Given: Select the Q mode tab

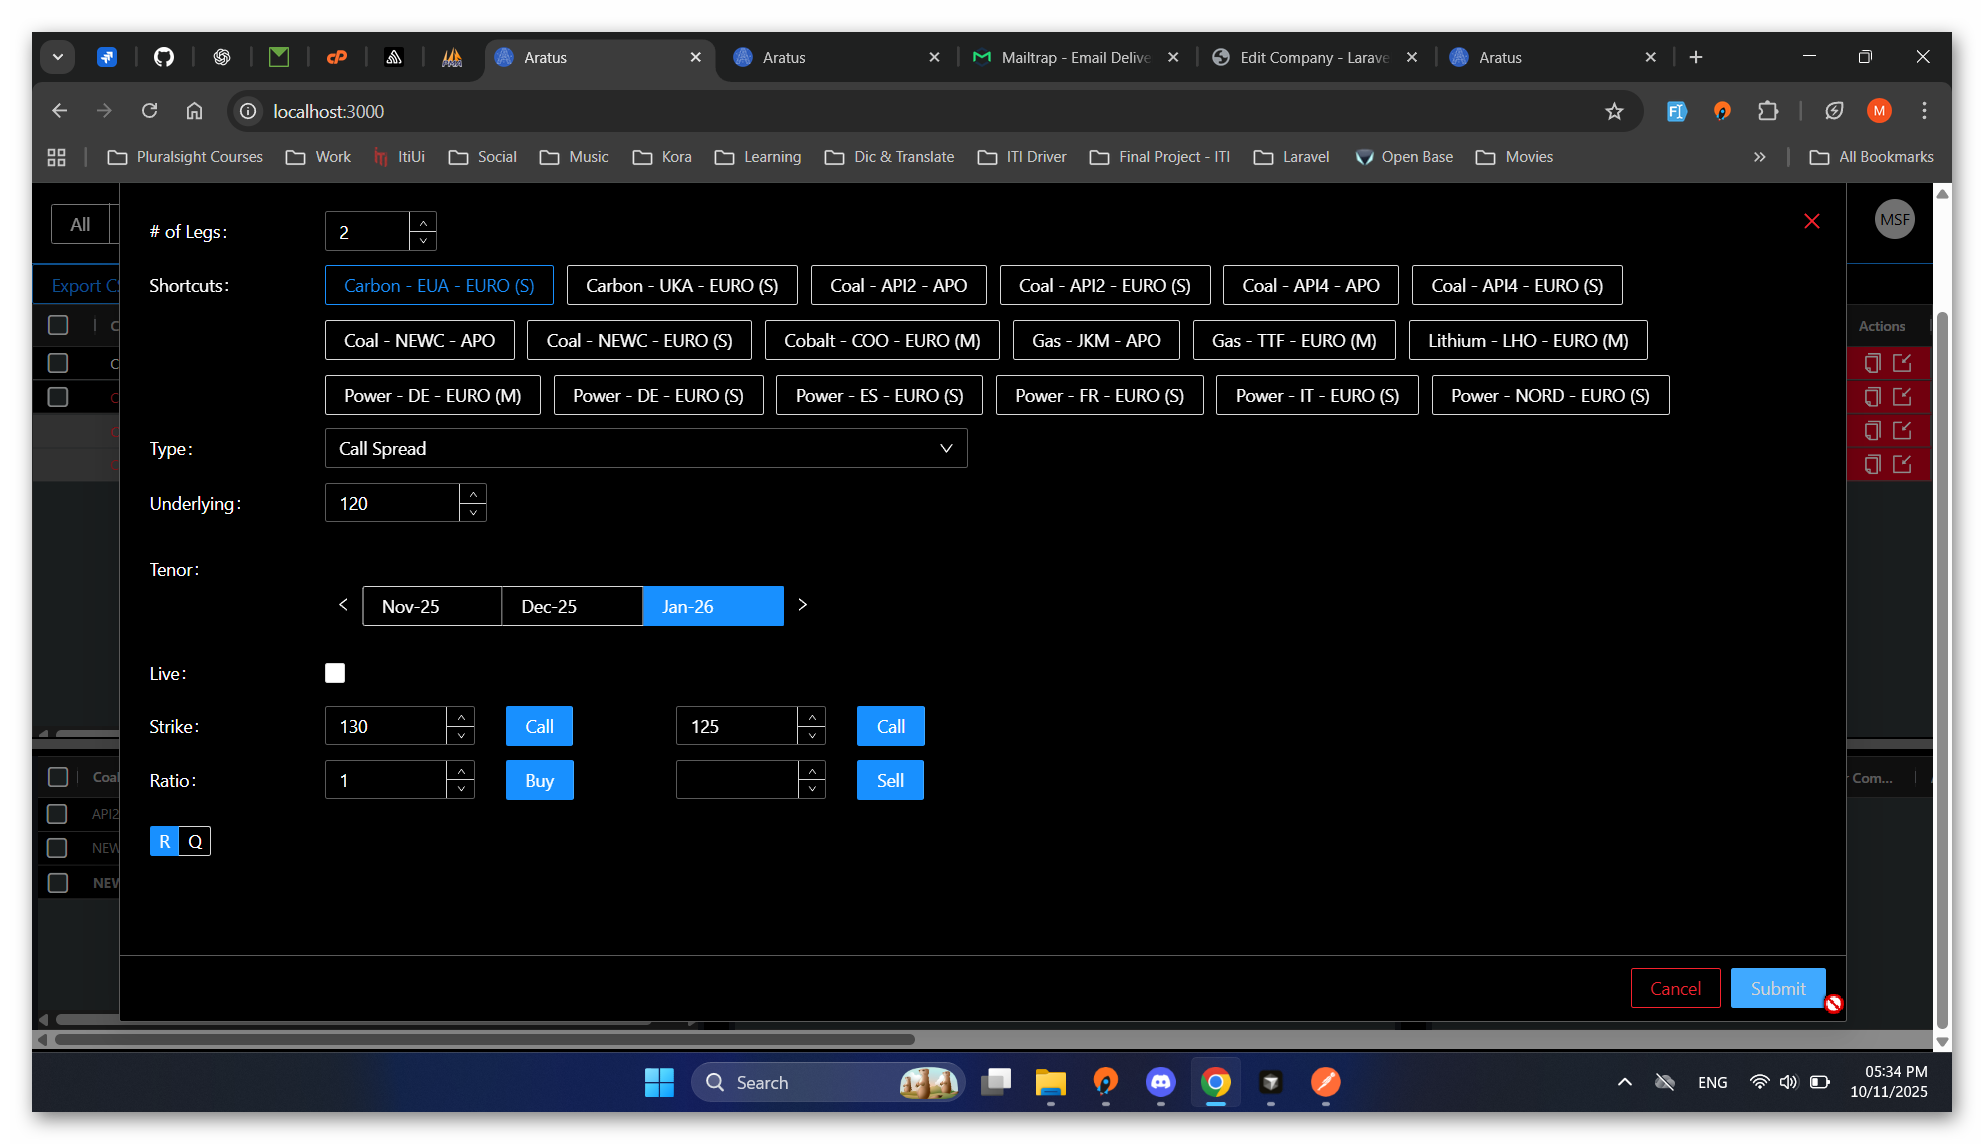Looking at the screenshot, I should 195,841.
